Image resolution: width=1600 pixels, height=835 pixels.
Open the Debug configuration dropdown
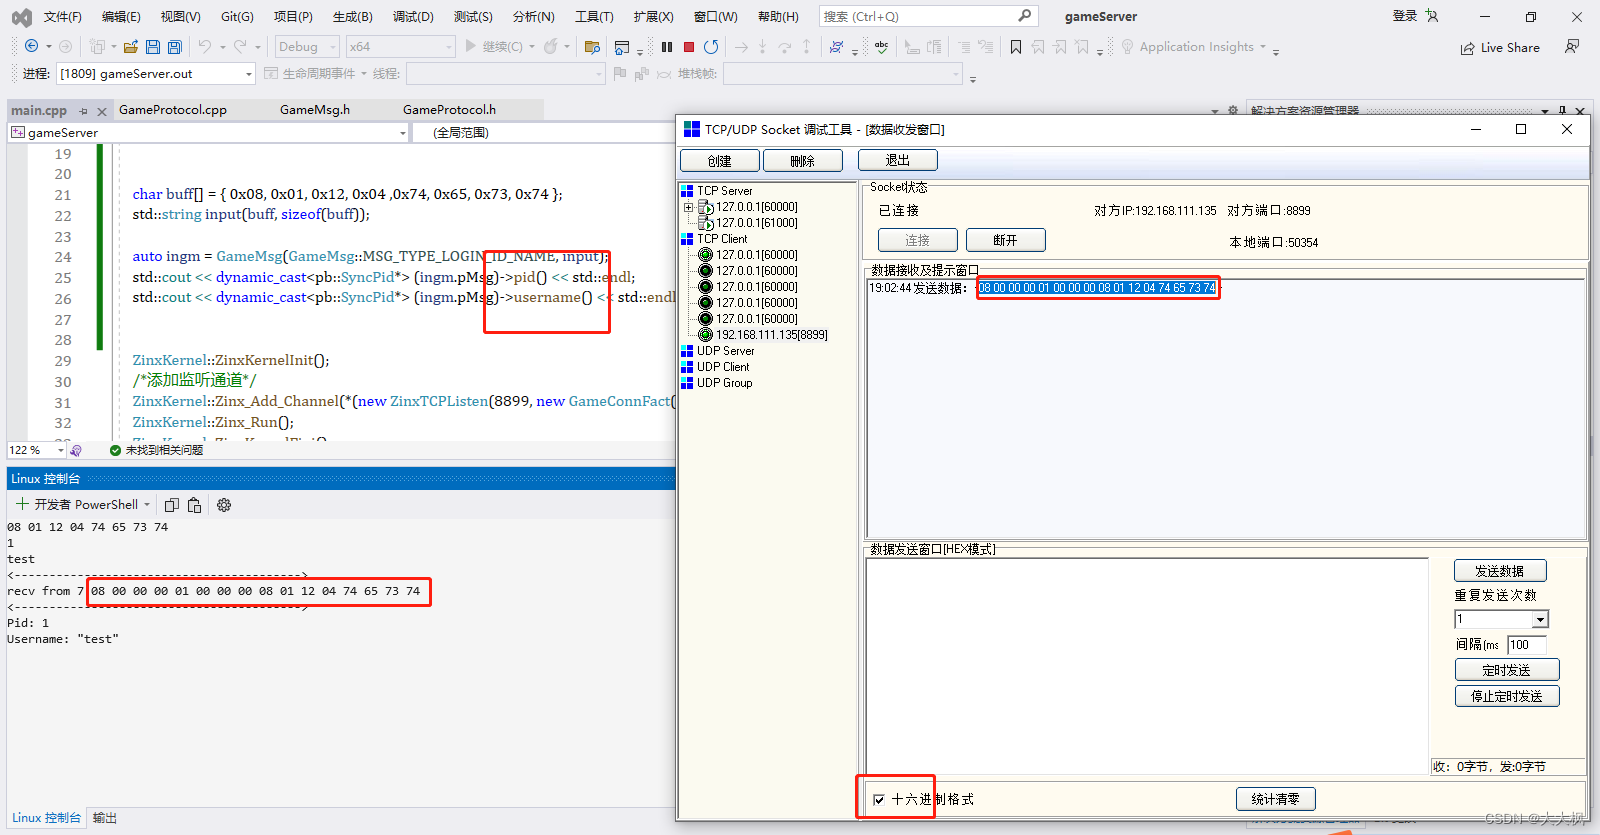point(307,46)
